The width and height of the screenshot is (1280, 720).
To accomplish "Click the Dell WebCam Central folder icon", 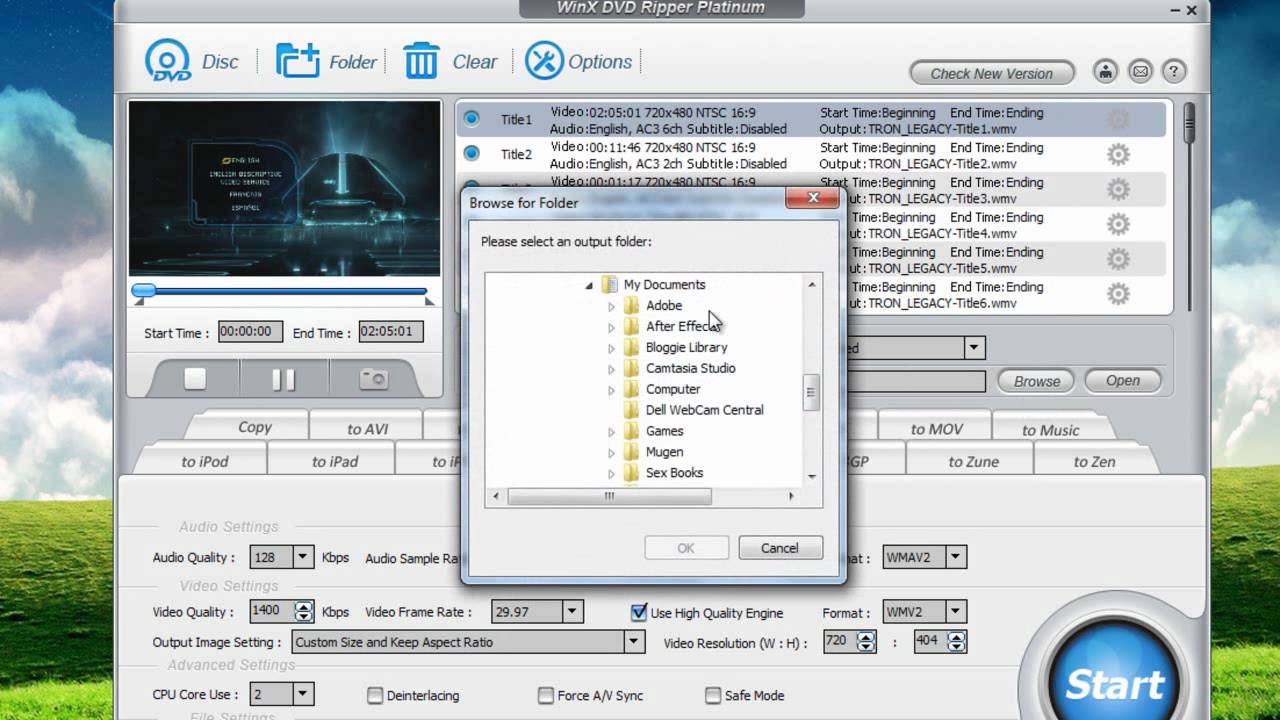I will point(631,410).
